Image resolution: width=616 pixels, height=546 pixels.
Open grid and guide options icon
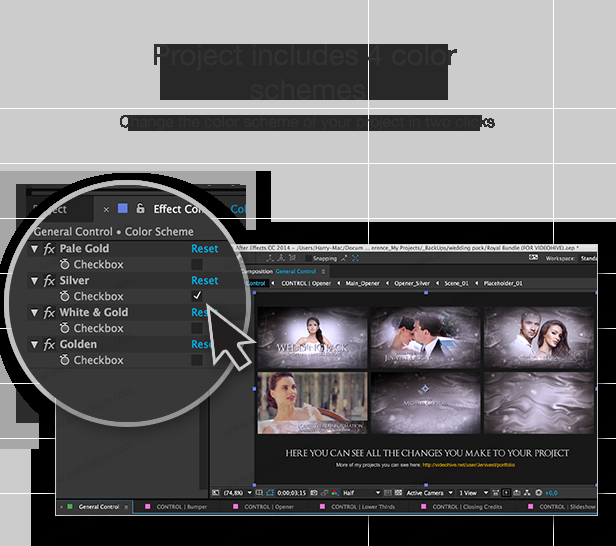coord(259,493)
